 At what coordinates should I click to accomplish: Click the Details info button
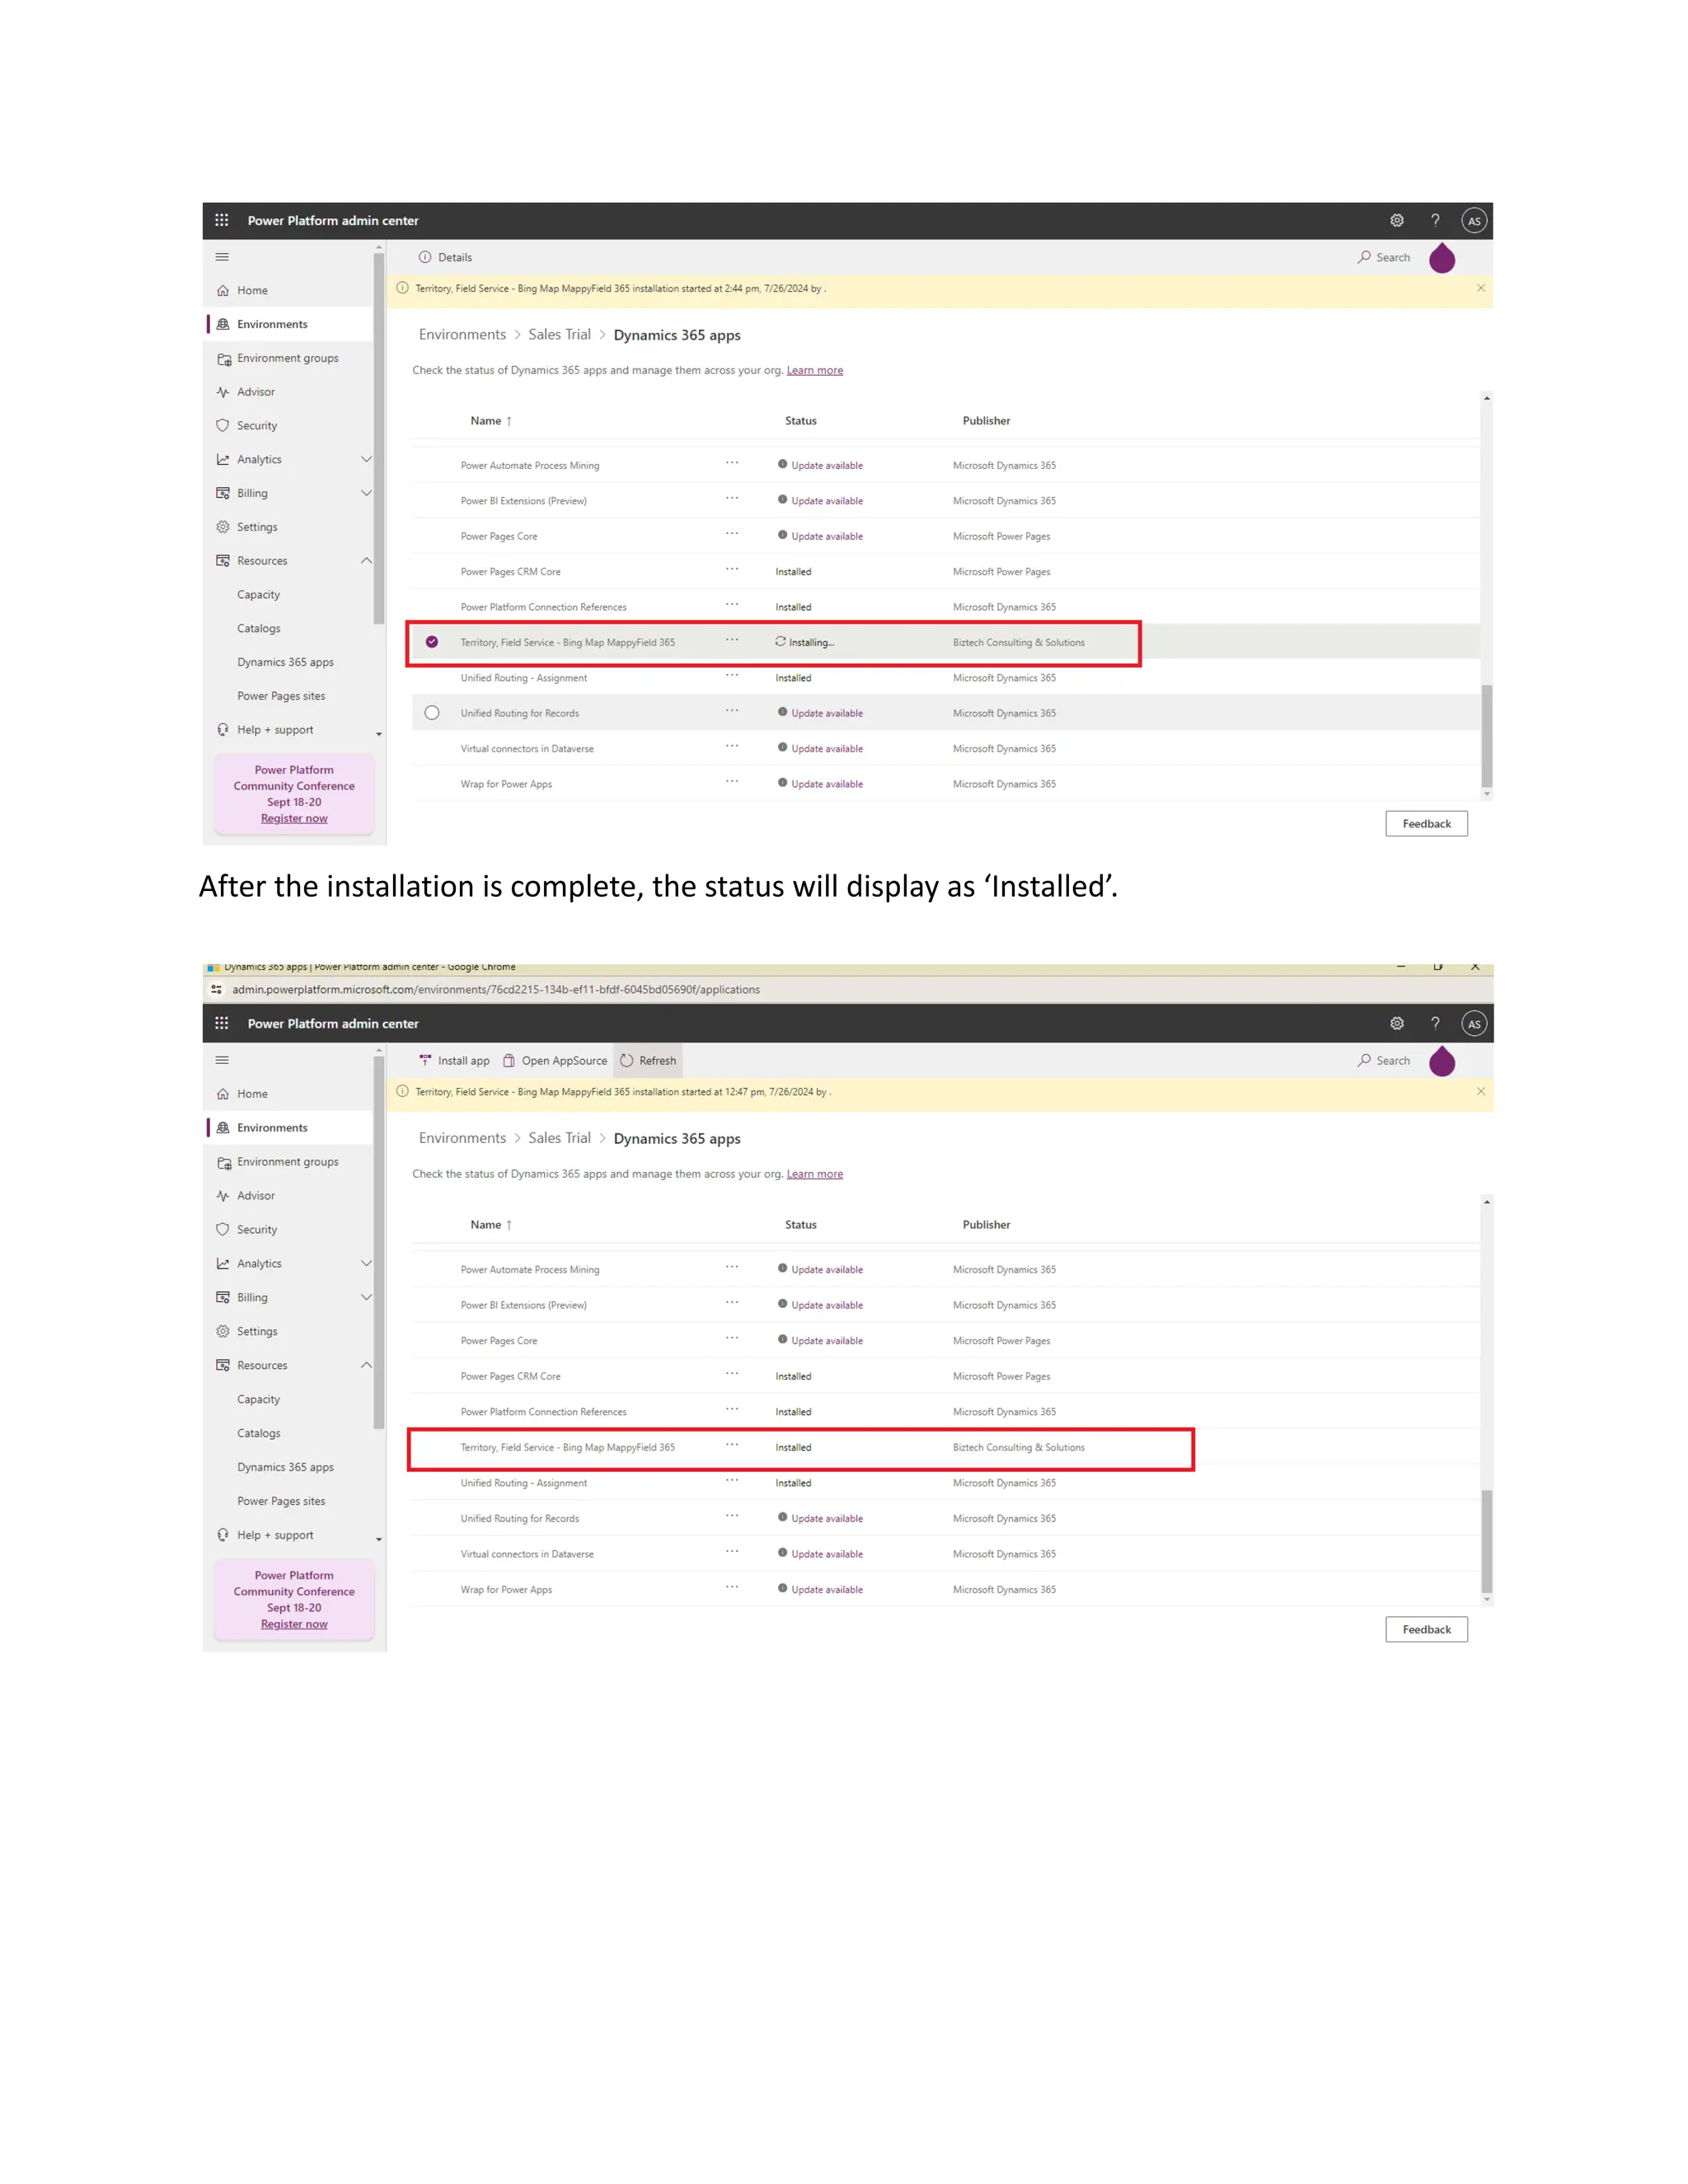(445, 257)
